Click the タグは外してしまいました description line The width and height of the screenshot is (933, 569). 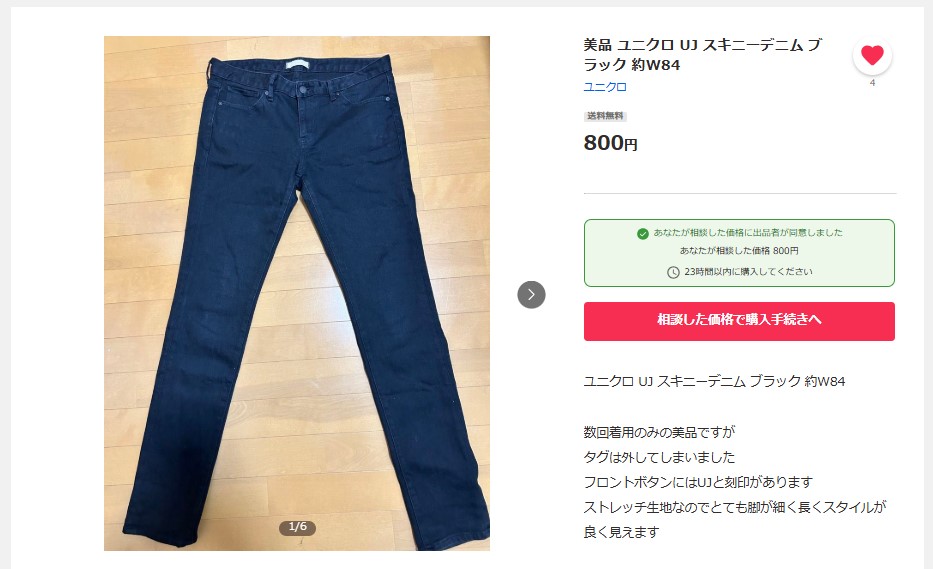tap(659, 457)
